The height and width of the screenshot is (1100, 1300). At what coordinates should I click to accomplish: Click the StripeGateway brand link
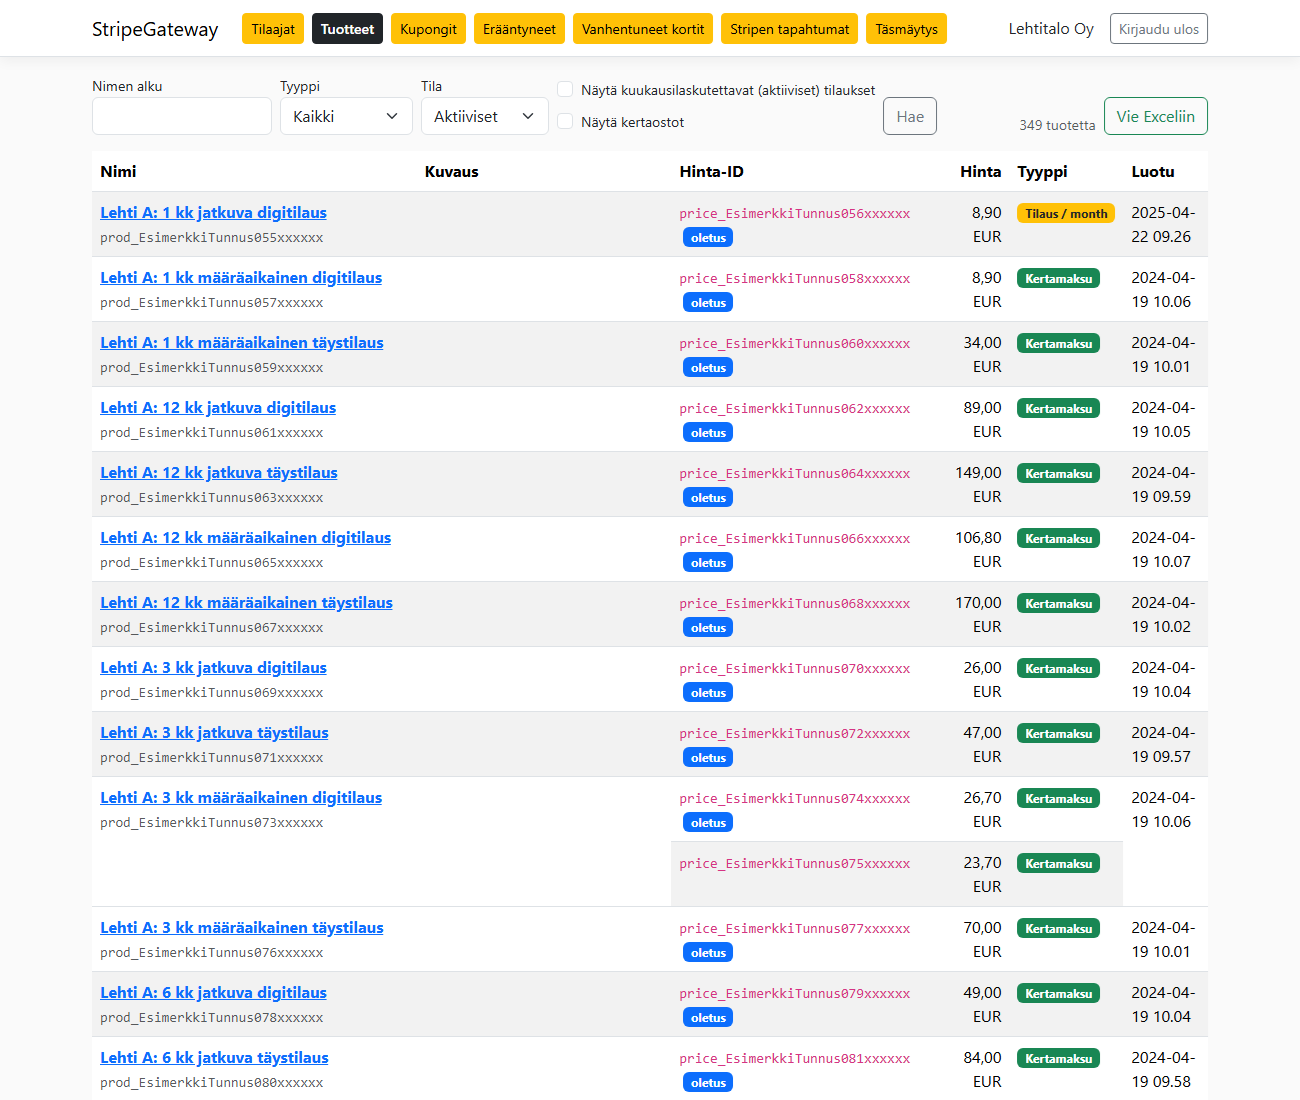(x=155, y=29)
